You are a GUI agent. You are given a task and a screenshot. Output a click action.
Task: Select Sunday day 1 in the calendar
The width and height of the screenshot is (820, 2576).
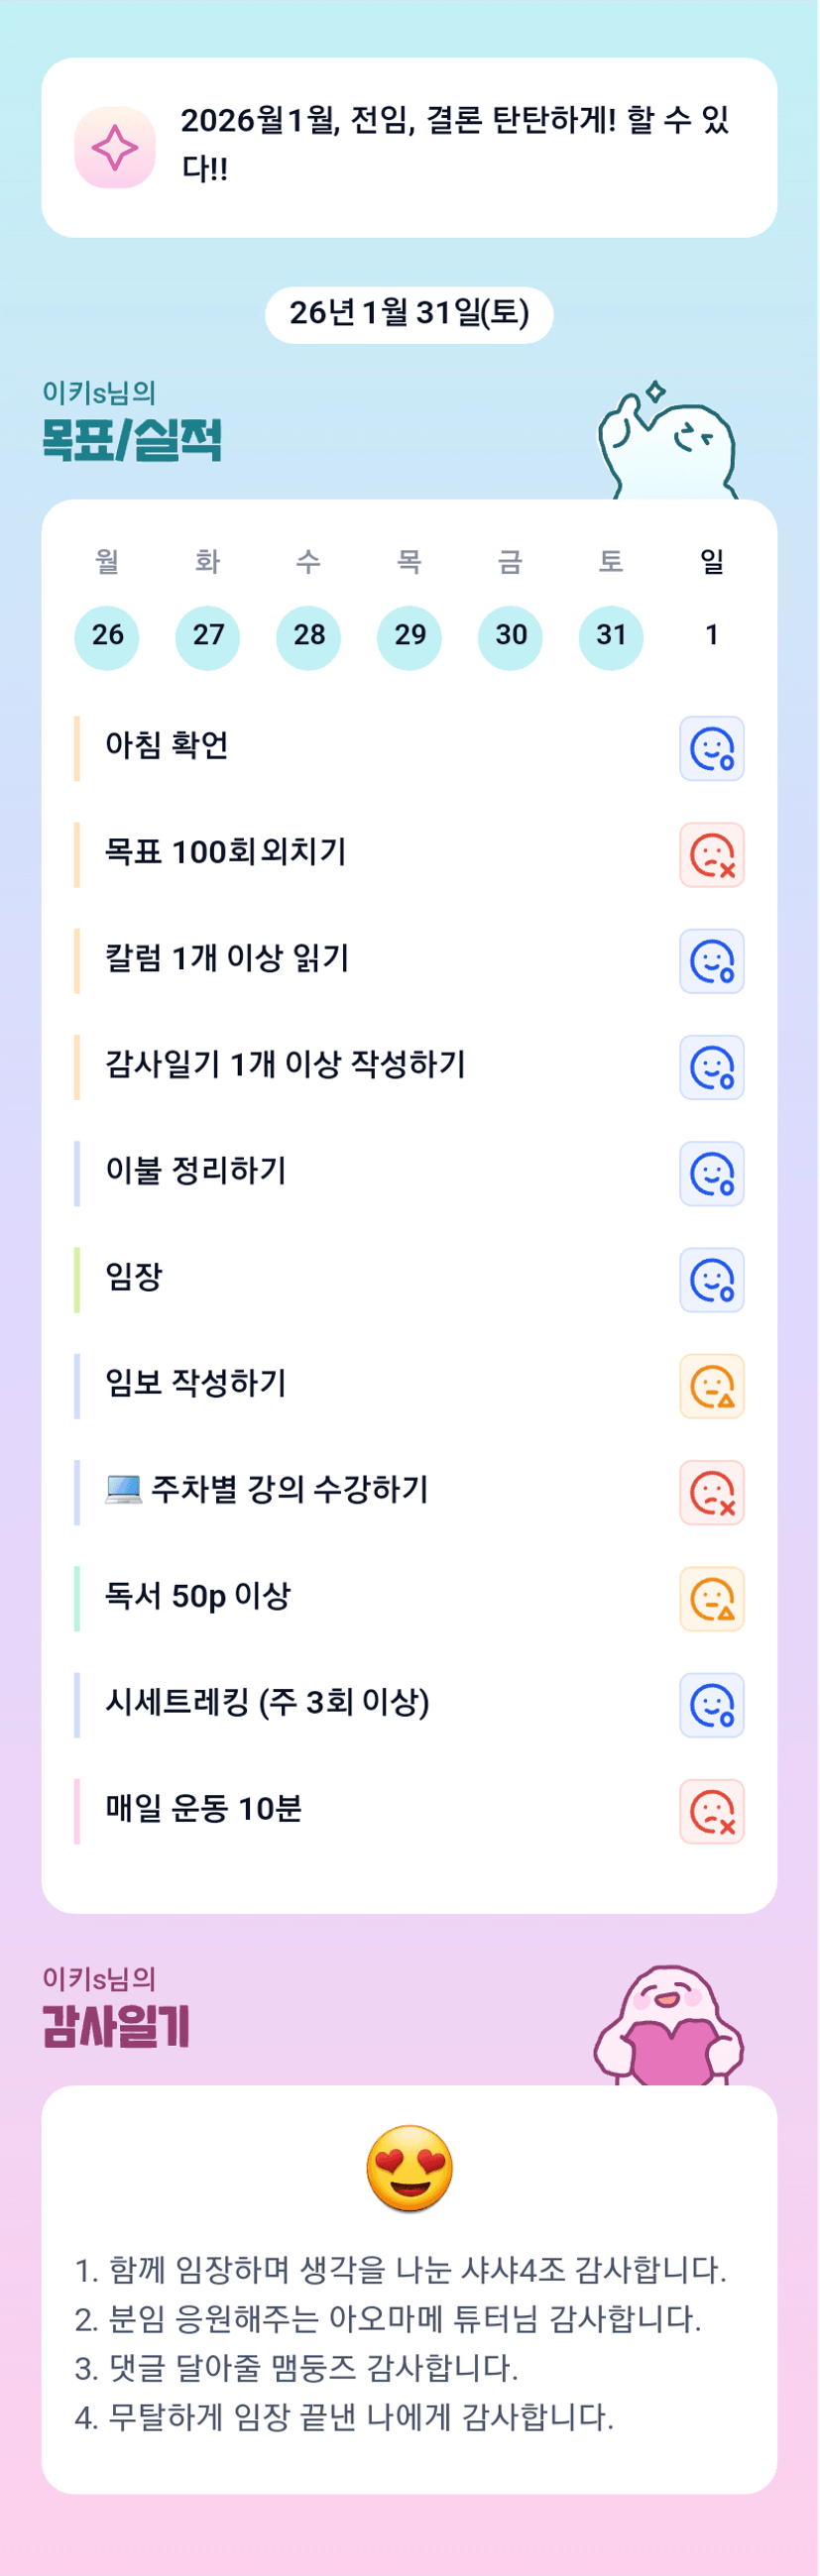click(711, 636)
